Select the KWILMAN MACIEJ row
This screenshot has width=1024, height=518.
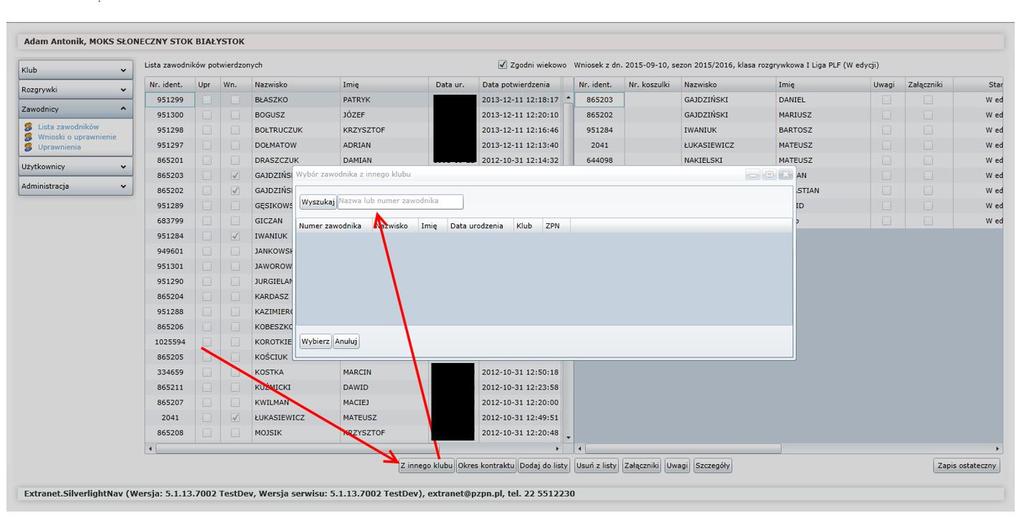click(x=353, y=402)
